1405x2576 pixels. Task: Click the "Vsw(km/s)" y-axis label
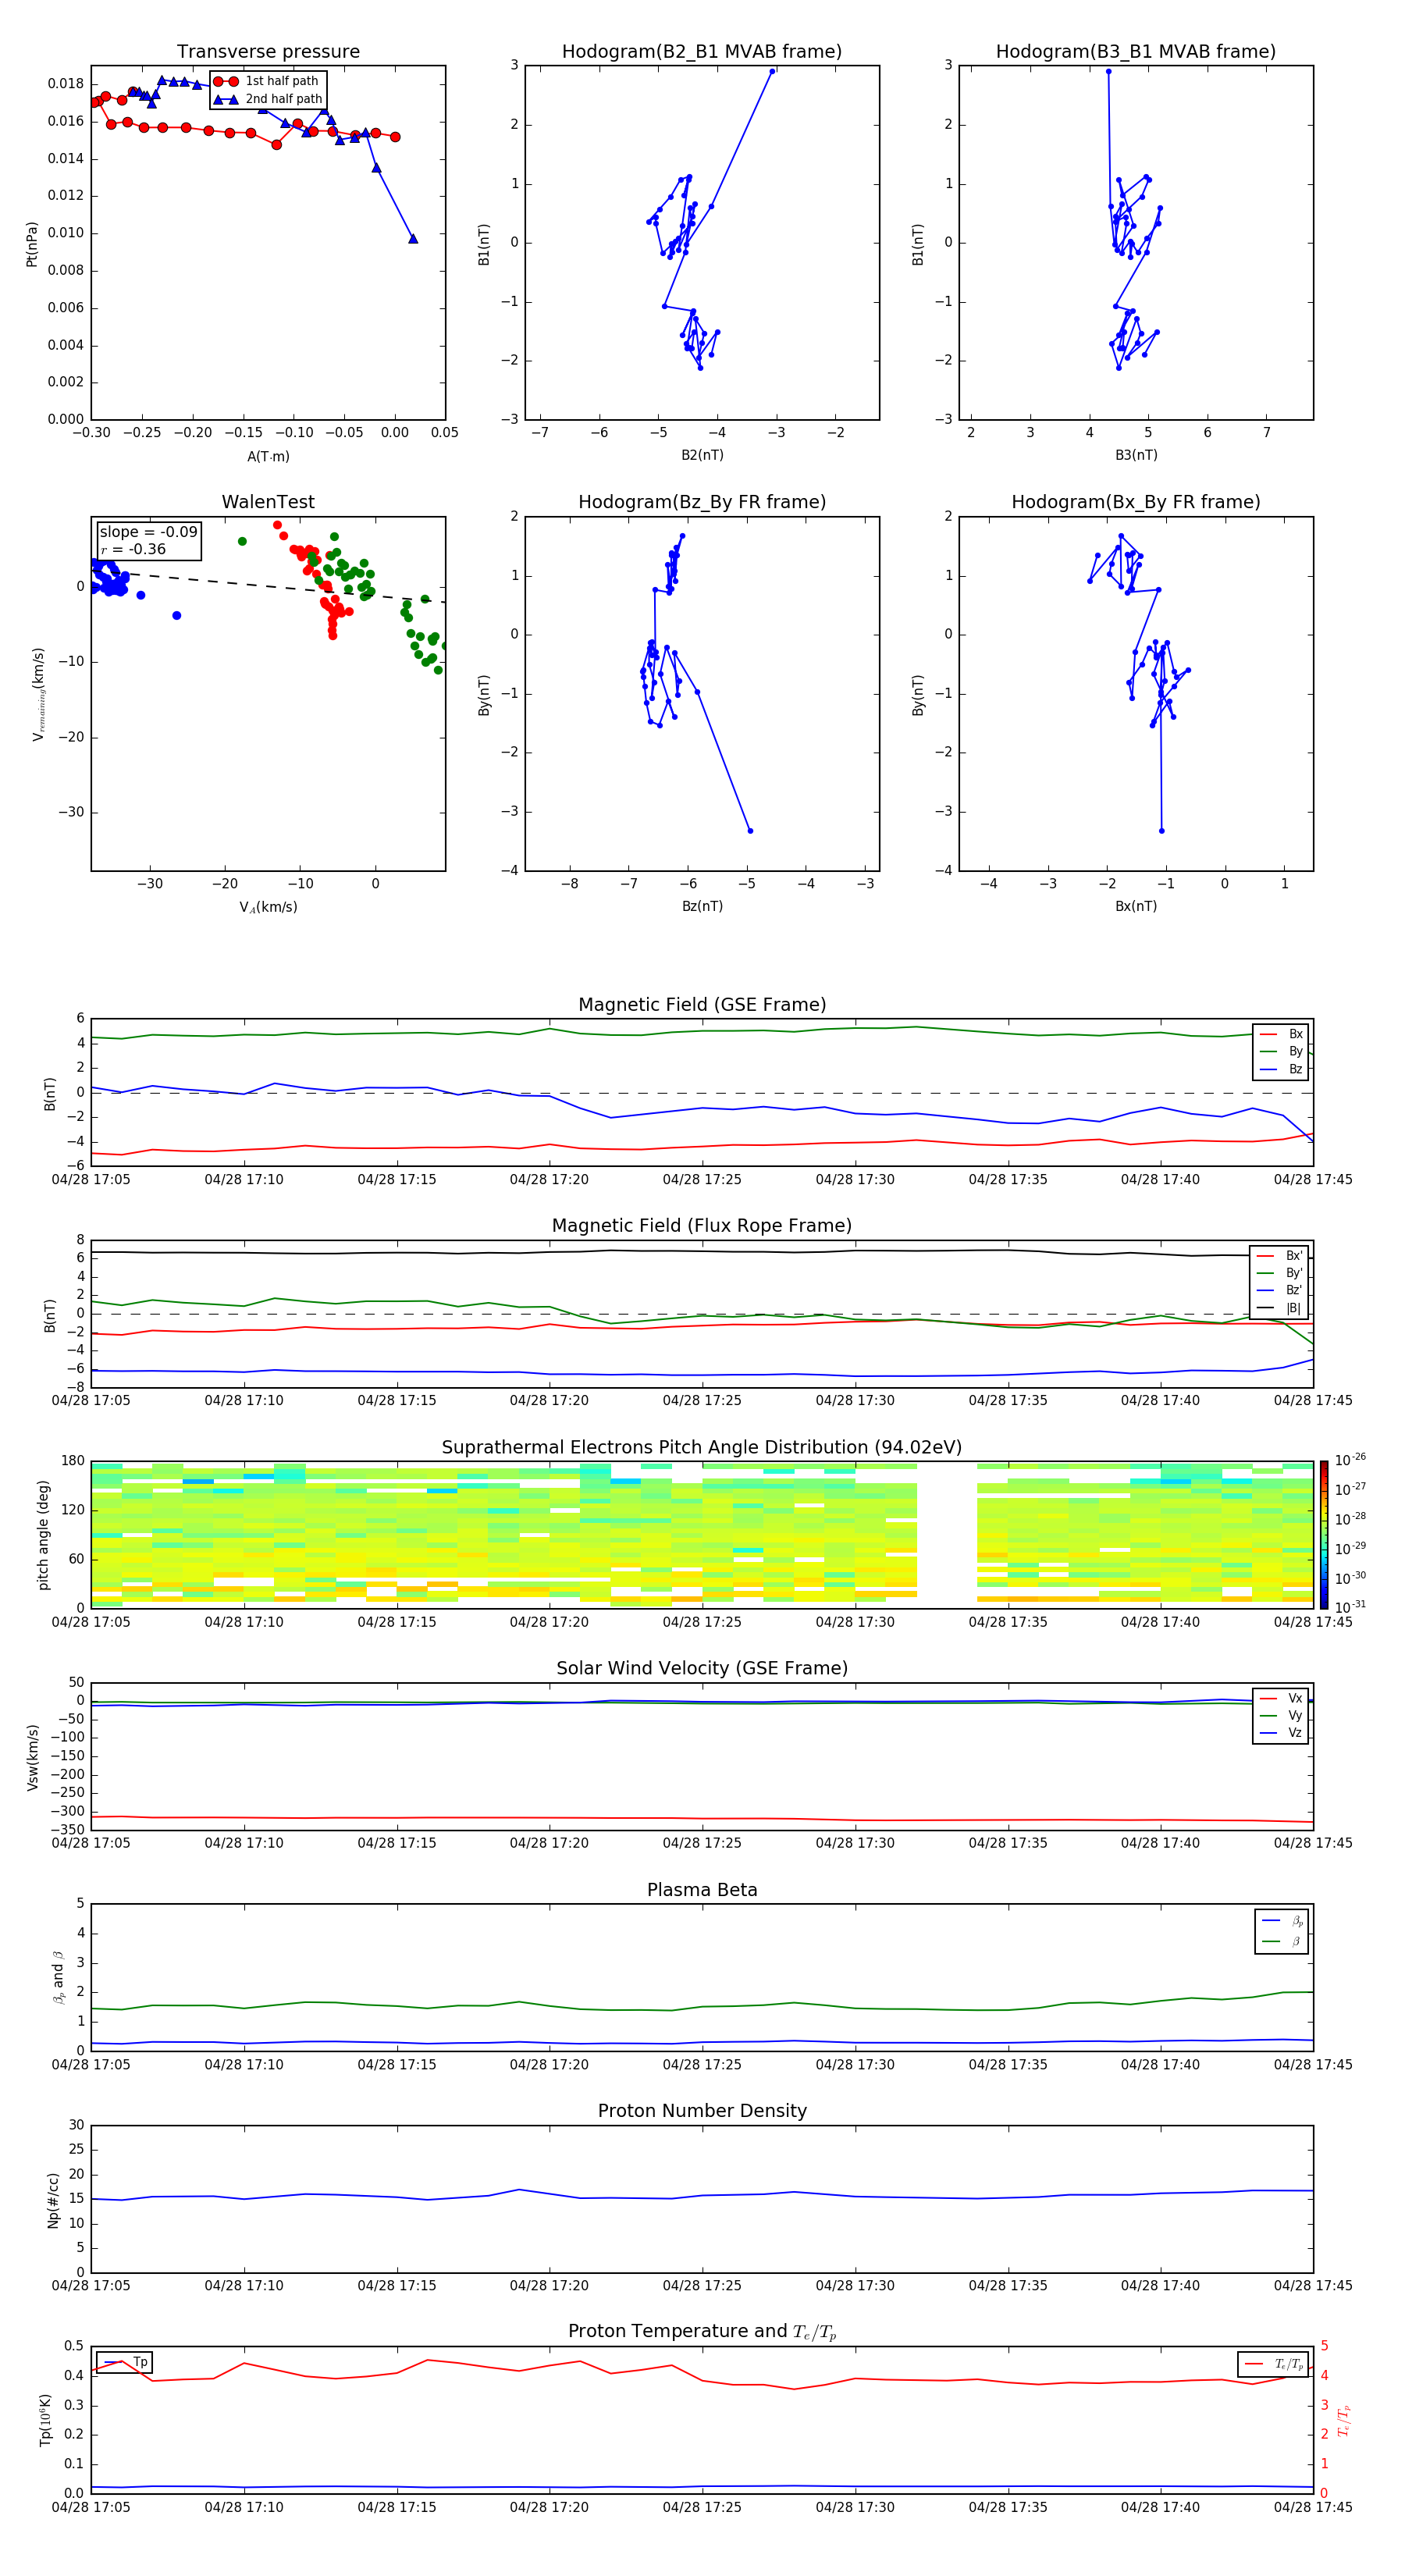[x=31, y=1757]
